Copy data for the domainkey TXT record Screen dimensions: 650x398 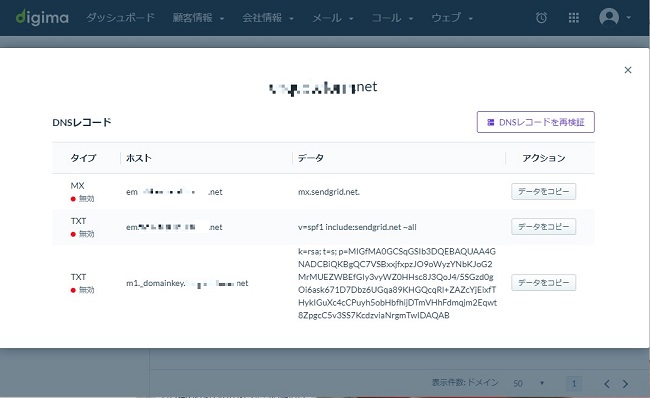pyautogui.click(x=543, y=283)
